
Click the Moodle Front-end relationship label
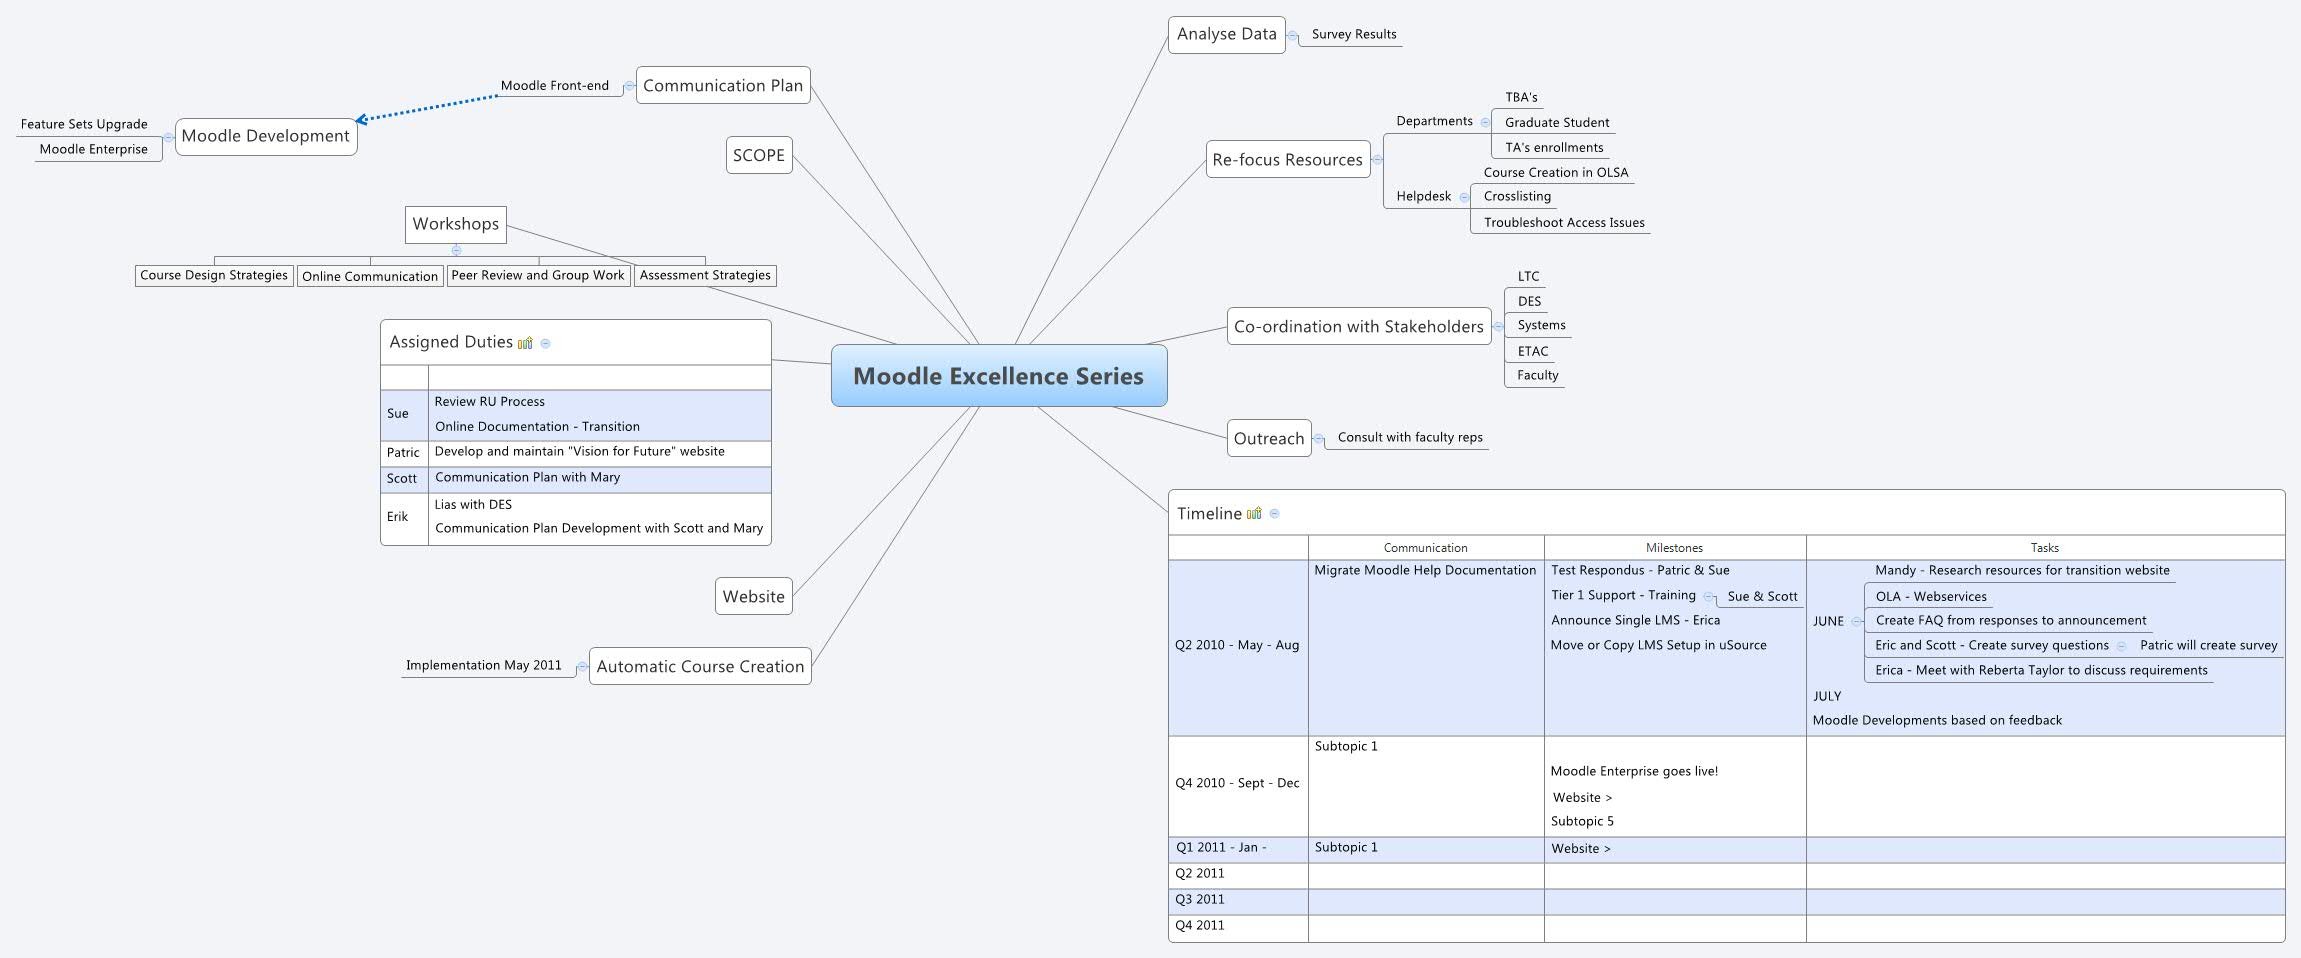point(556,86)
